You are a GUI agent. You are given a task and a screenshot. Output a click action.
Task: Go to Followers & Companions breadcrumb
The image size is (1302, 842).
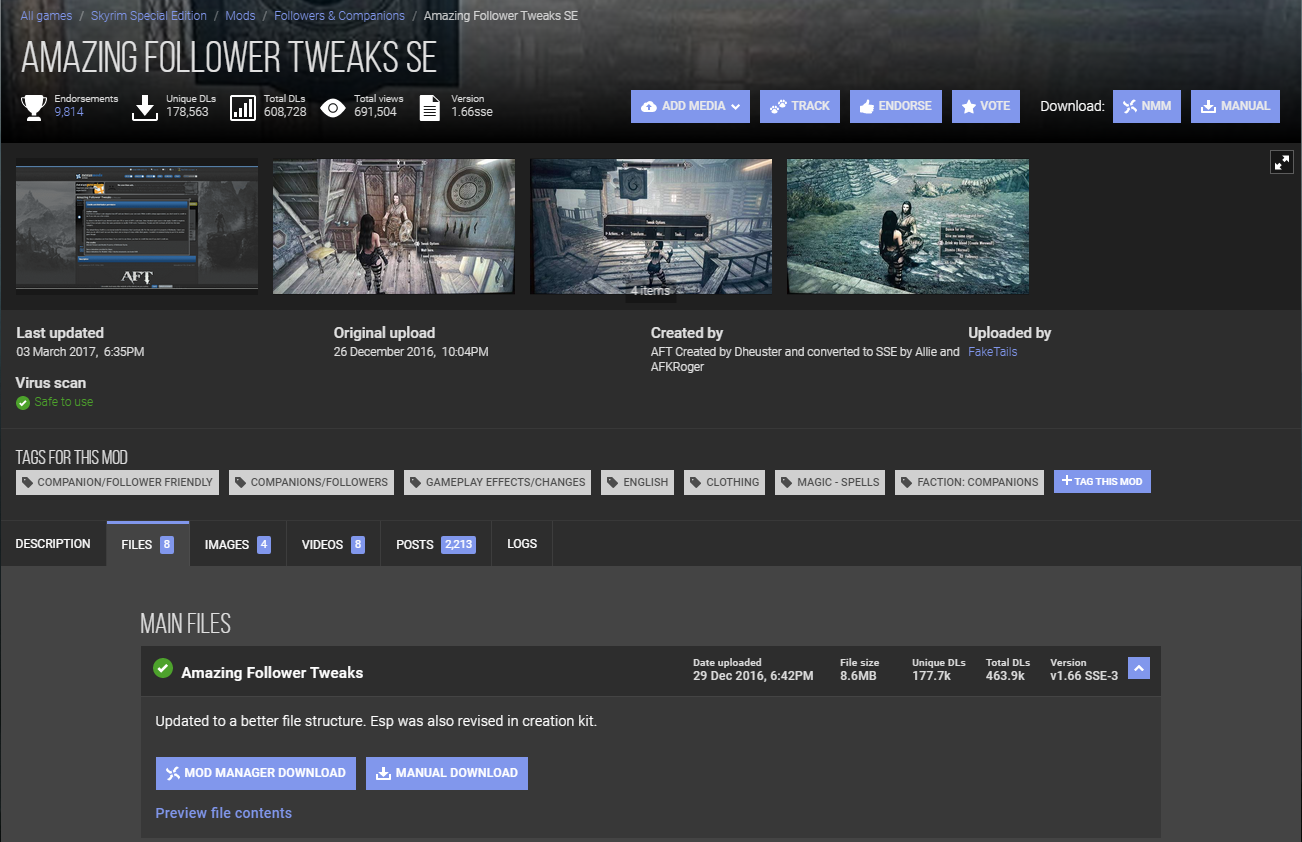[x=339, y=16]
